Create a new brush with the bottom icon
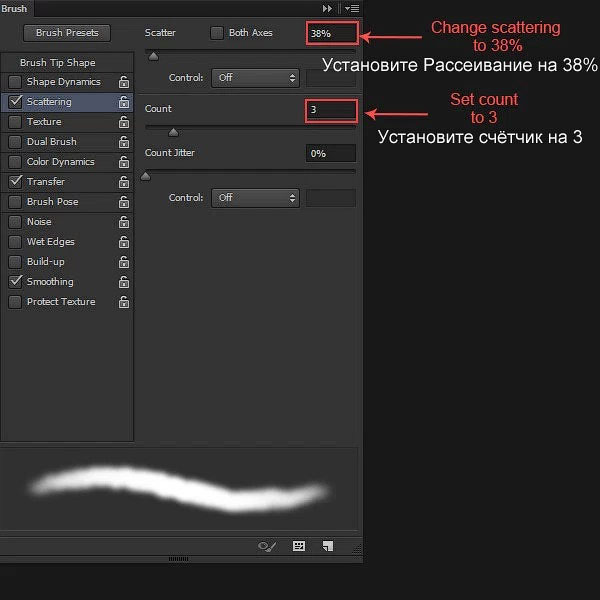 328,546
